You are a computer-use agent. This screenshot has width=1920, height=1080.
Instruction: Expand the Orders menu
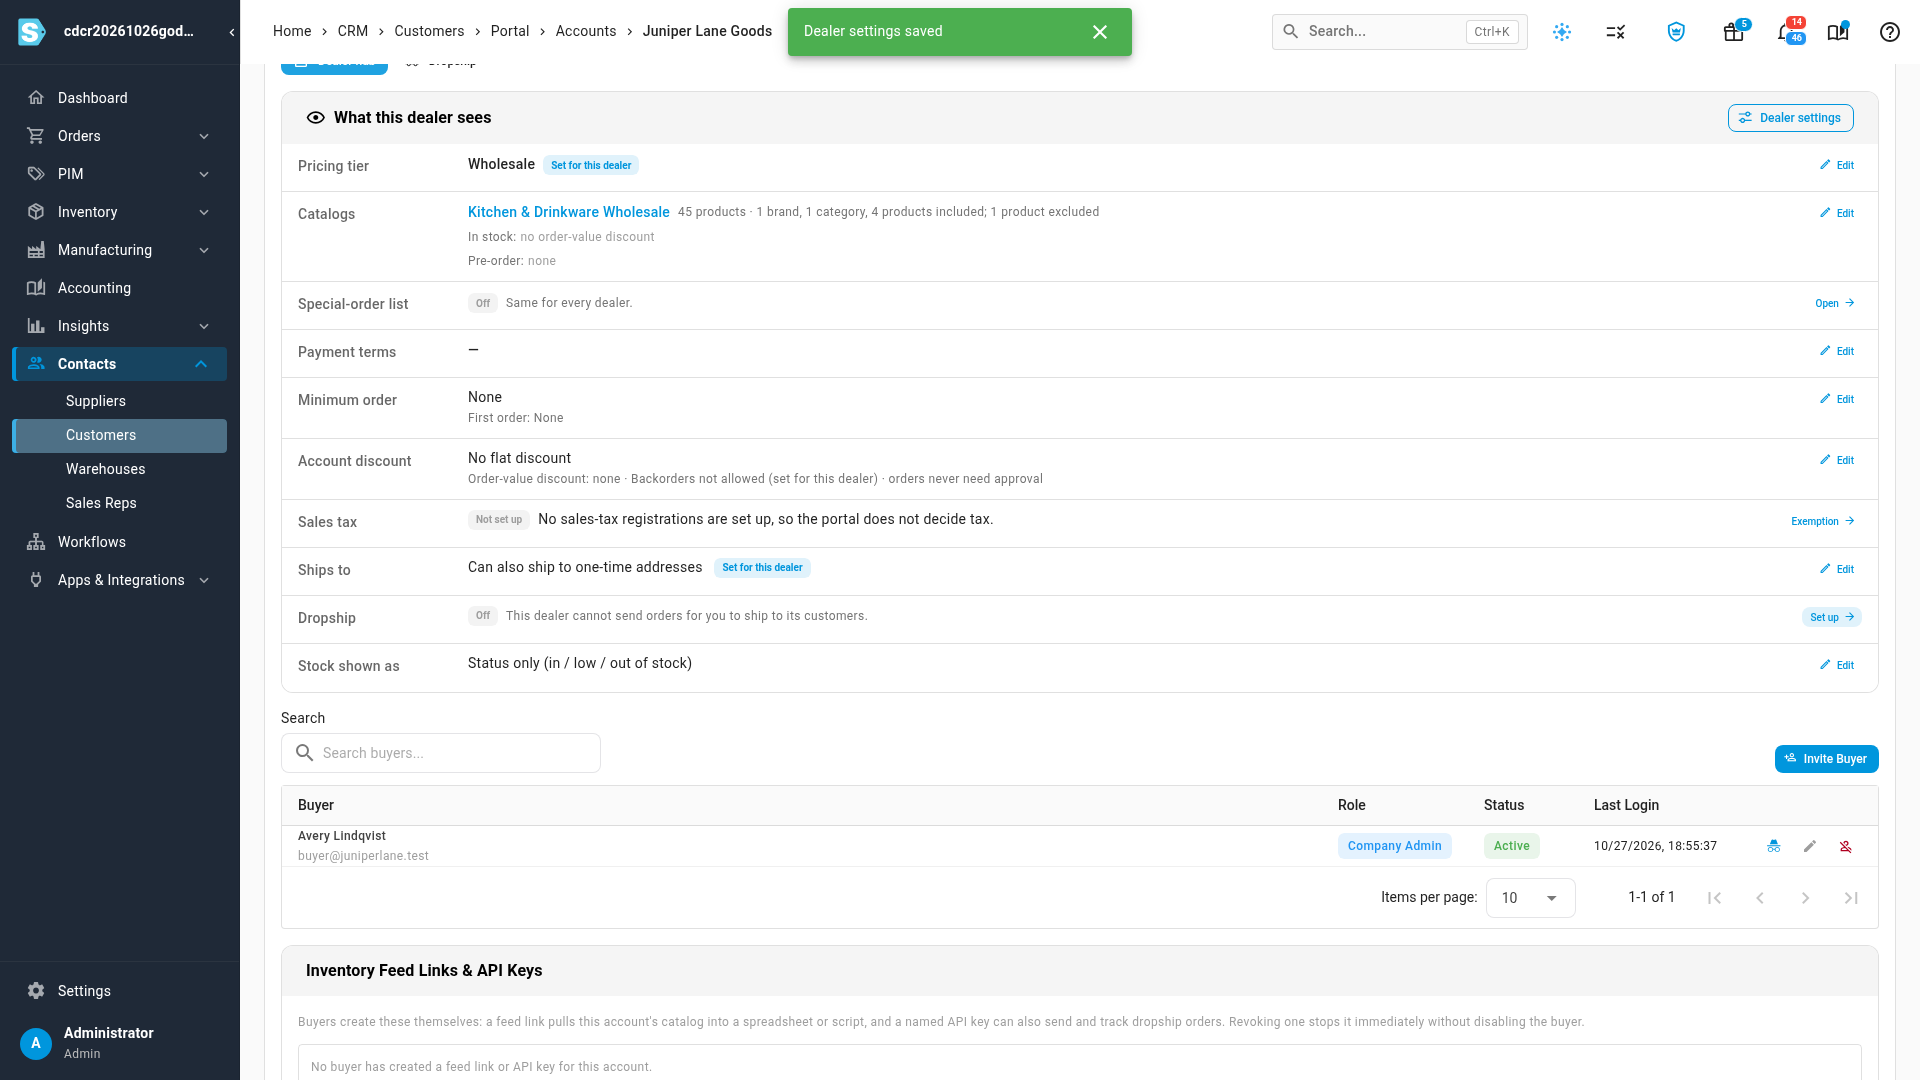(119, 136)
